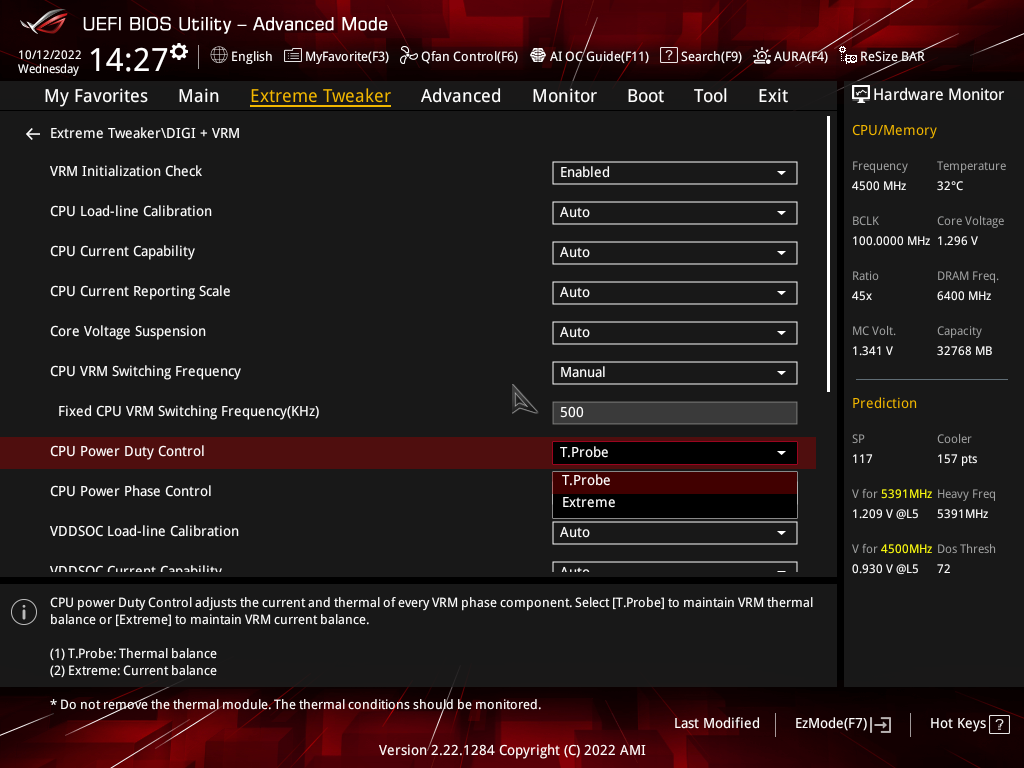Open the Tool tab
Screen dimensions: 1024x768
pyautogui.click(x=711, y=96)
